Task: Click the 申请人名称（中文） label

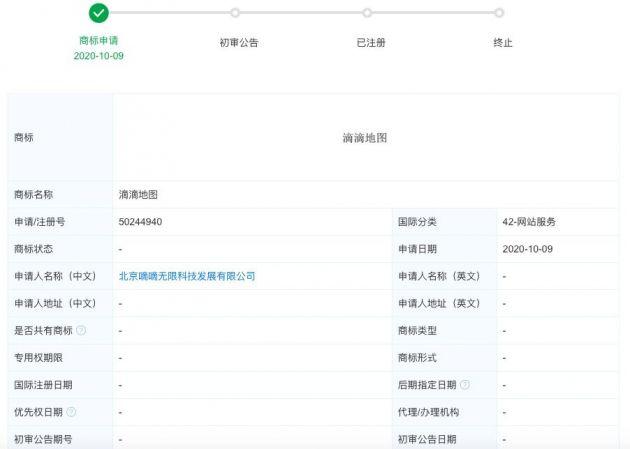Action: tap(55, 276)
